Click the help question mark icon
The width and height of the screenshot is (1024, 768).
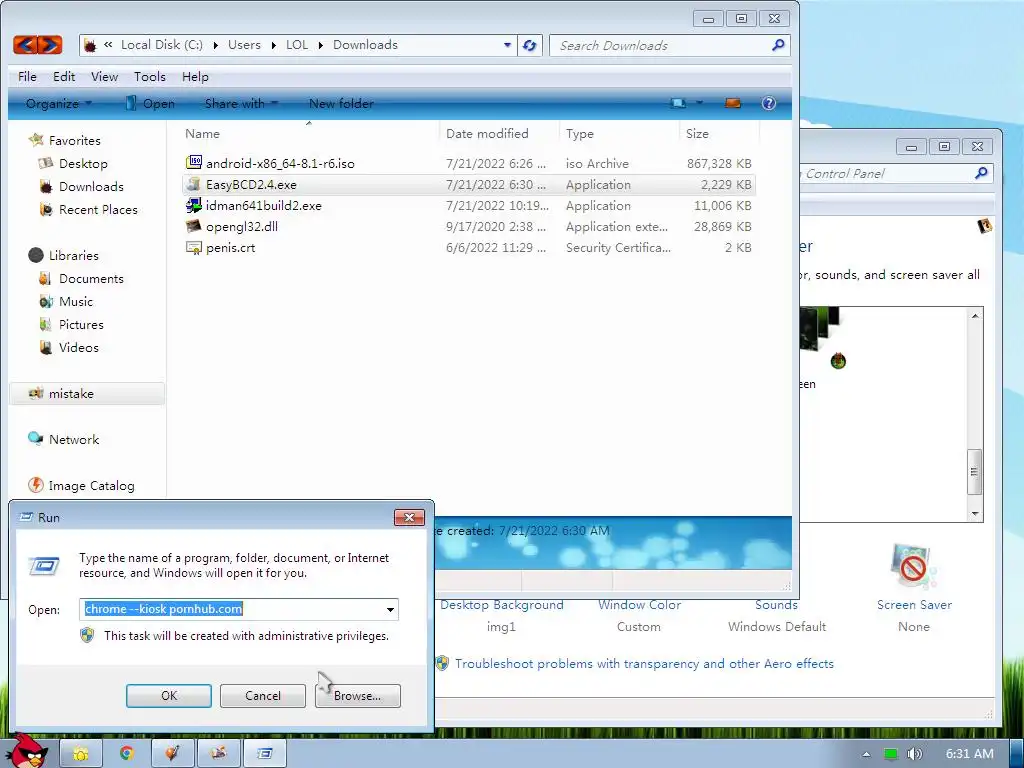point(769,103)
